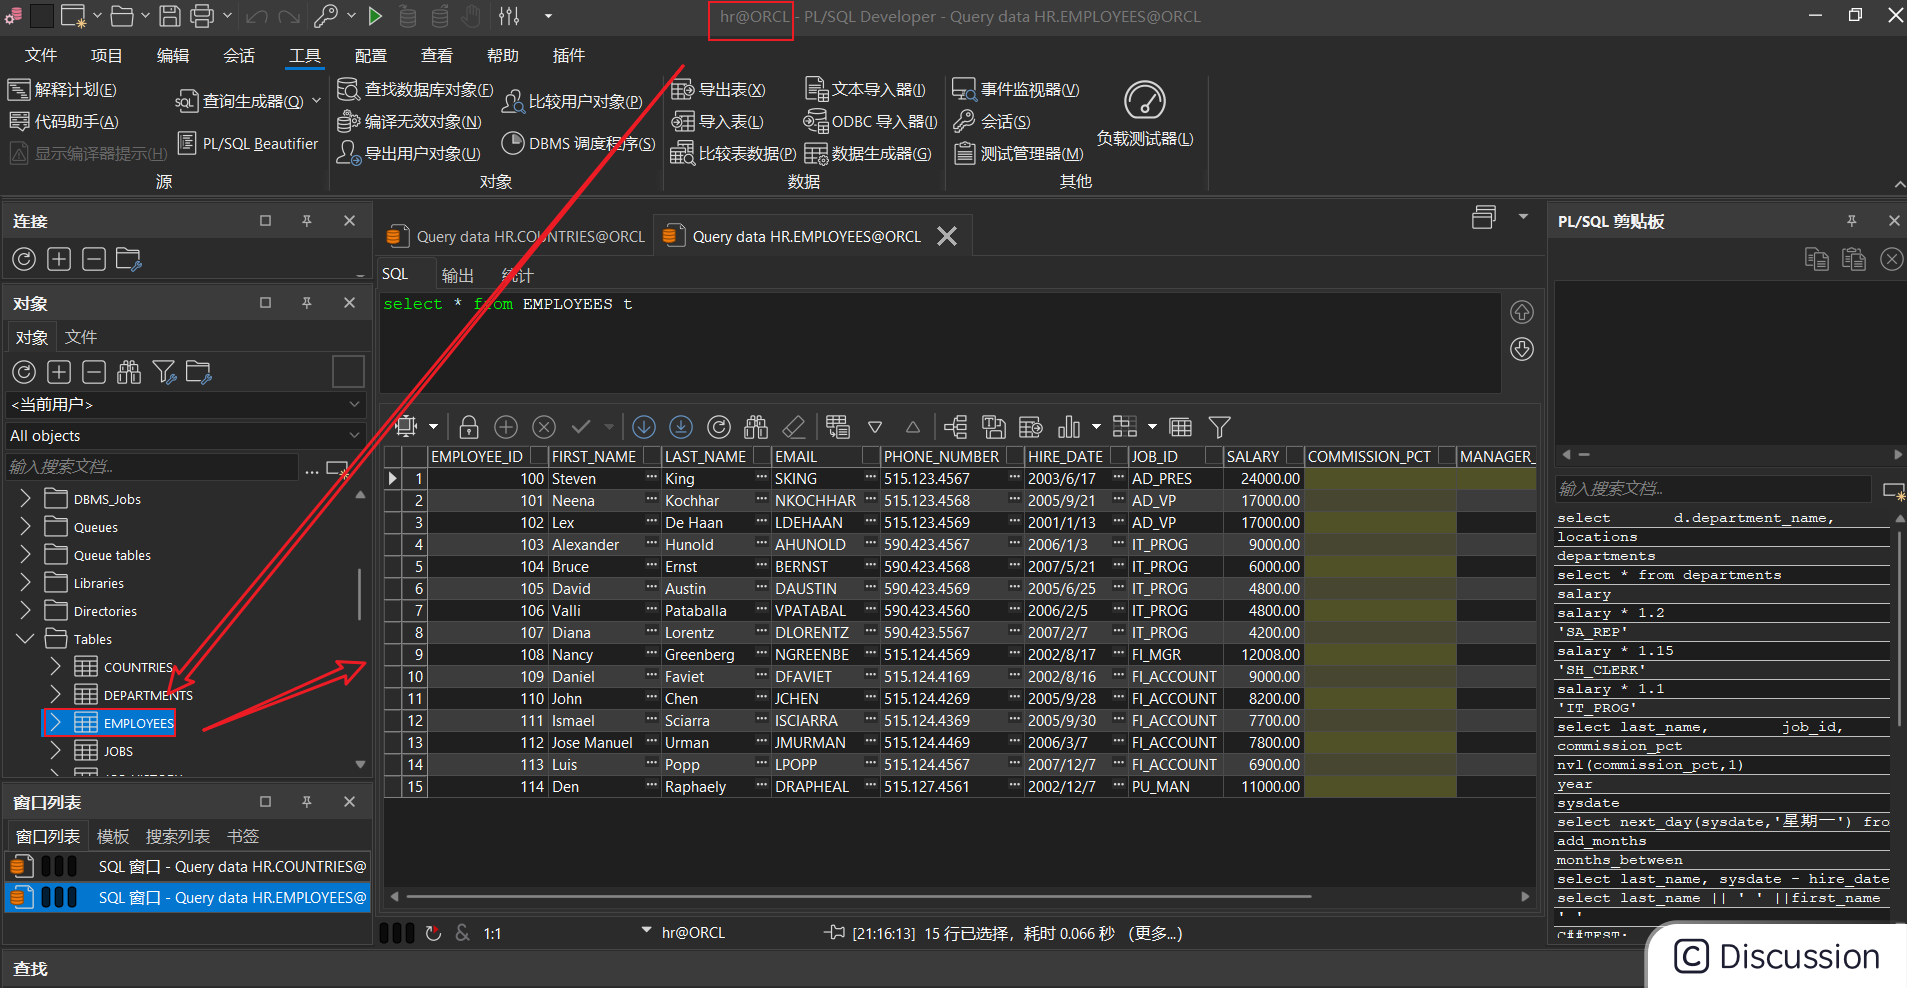Fetch last page with down-arrow-to-line icon
The width and height of the screenshot is (1907, 988).
681,427
